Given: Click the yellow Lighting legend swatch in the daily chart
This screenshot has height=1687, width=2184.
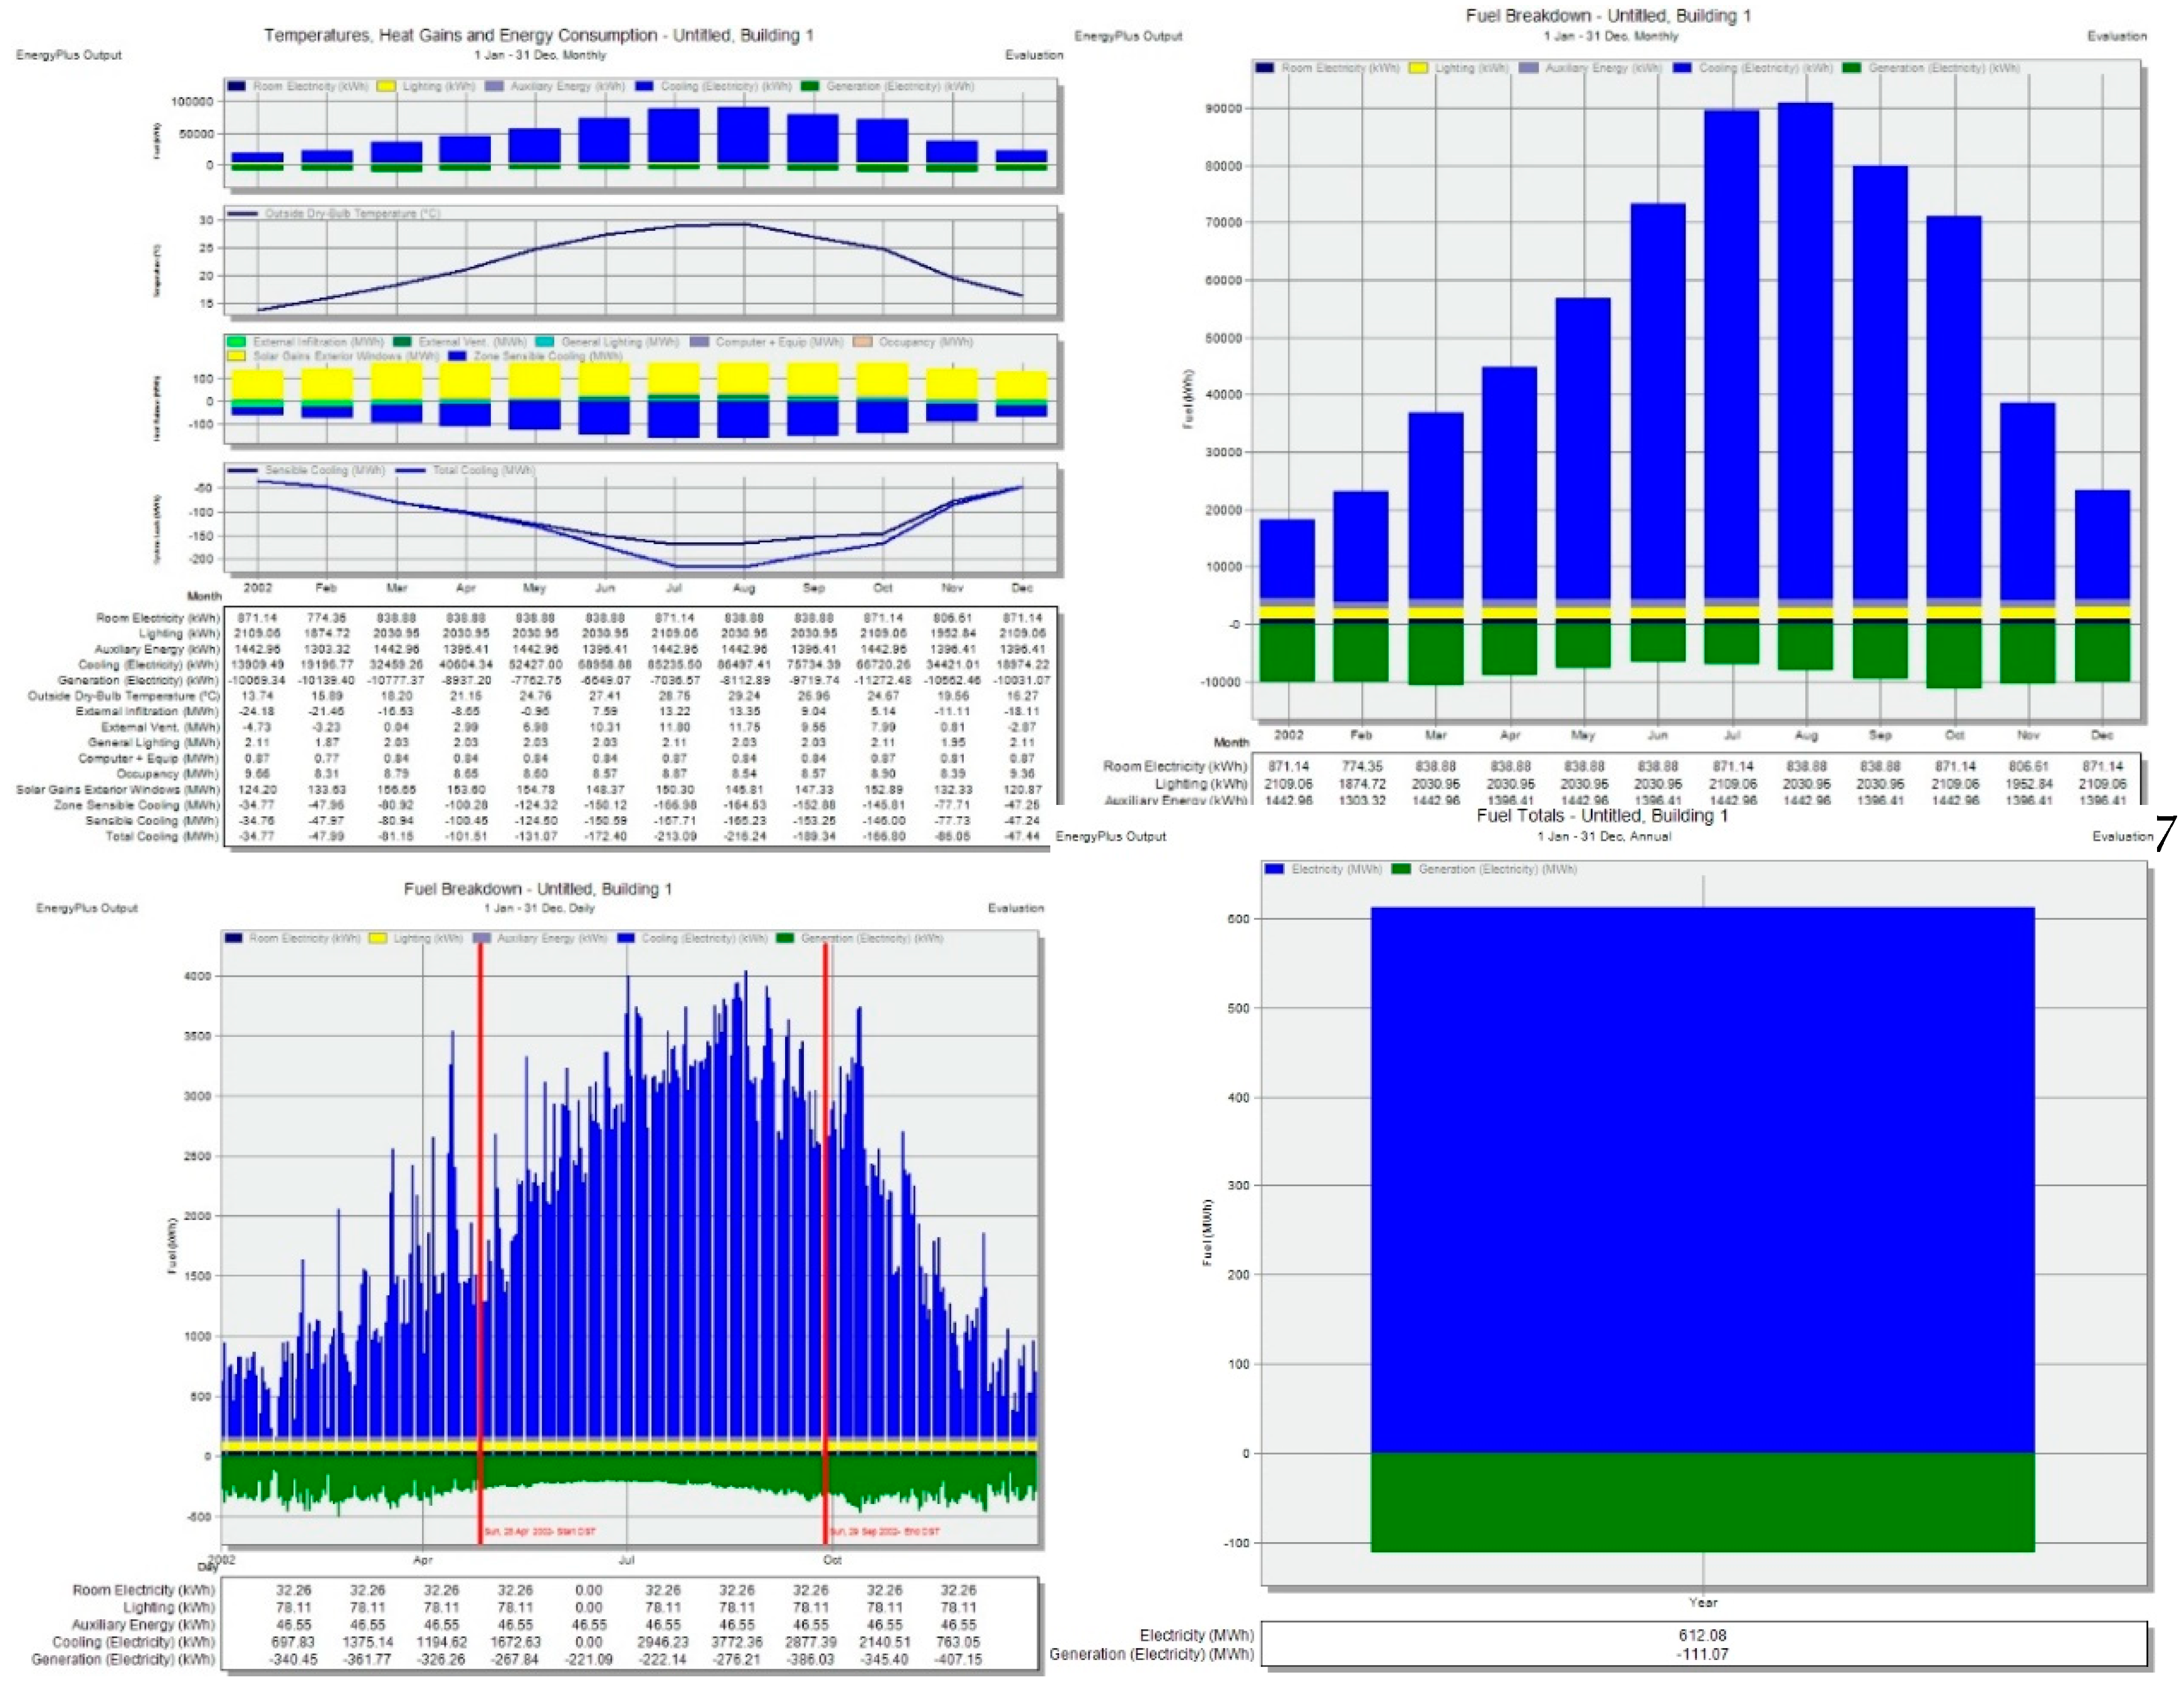Looking at the screenshot, I should click(378, 938).
